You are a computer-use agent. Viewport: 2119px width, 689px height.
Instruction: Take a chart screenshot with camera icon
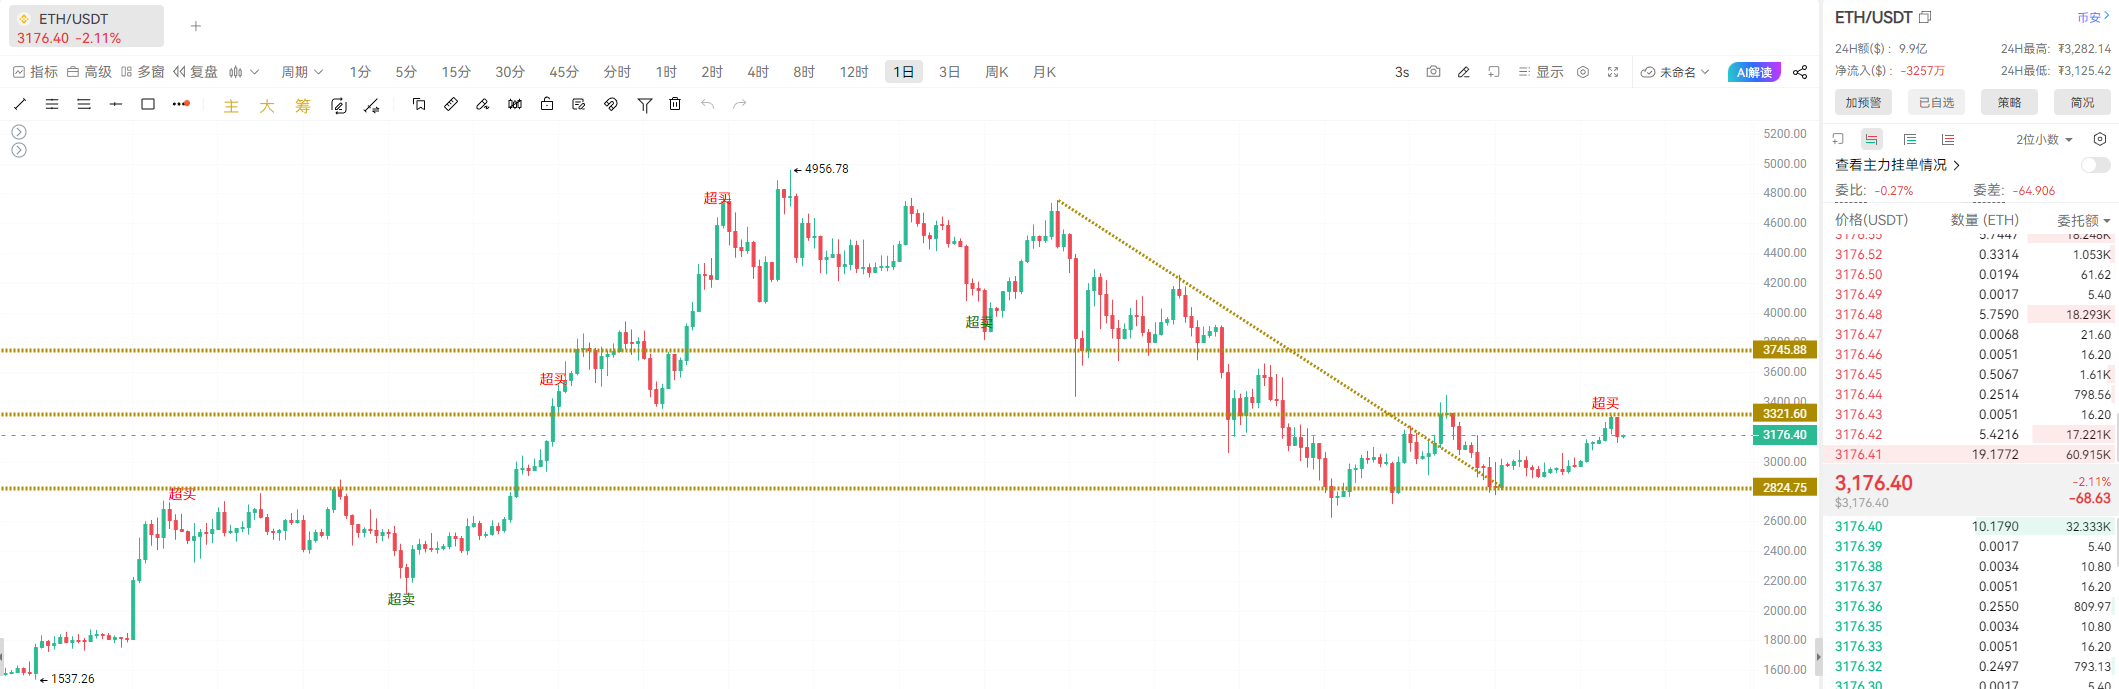[x=1433, y=72]
